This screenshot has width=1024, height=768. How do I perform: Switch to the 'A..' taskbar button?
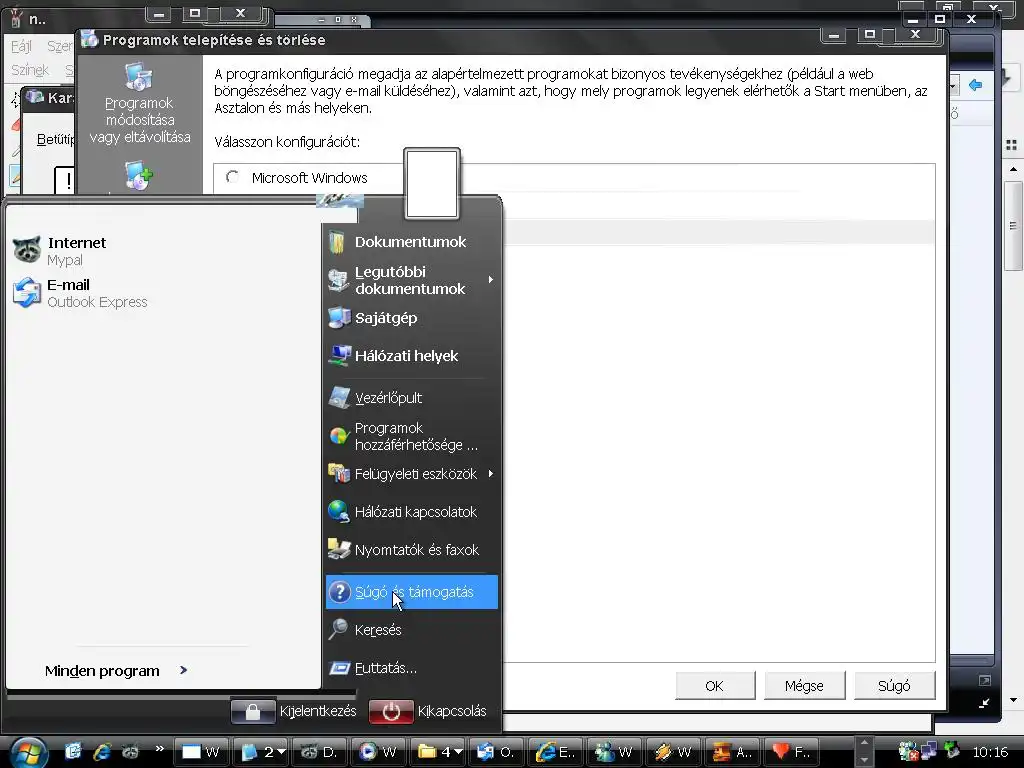[733, 752]
